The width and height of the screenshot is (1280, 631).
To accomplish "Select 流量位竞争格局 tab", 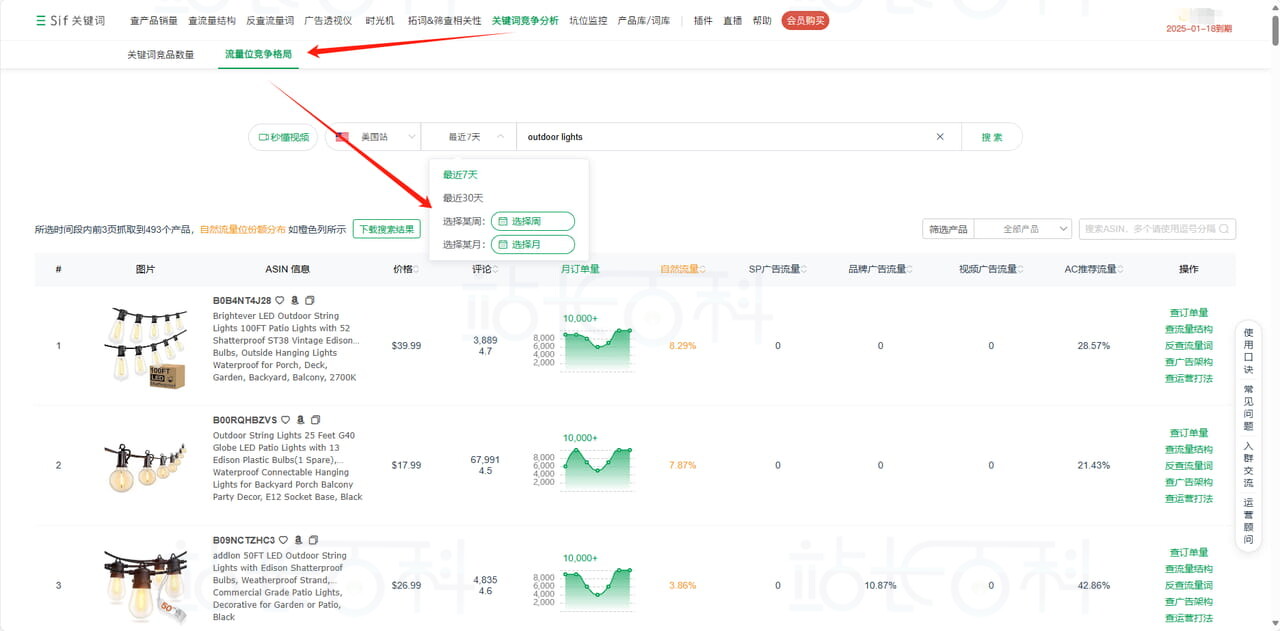I will pos(259,54).
